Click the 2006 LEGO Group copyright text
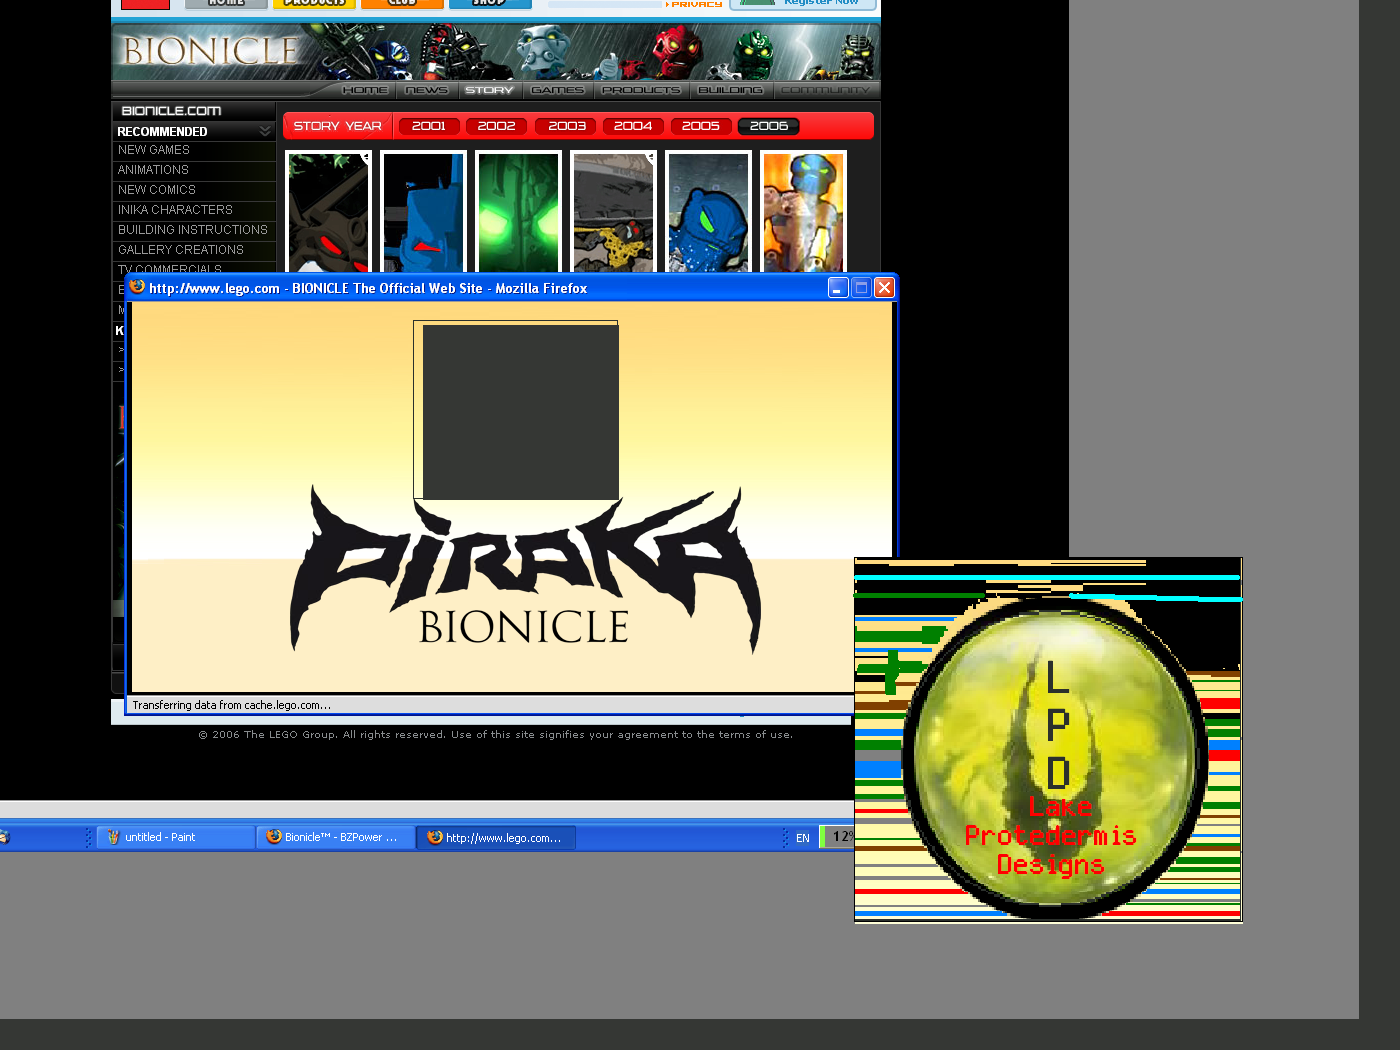The width and height of the screenshot is (1400, 1050). point(495,735)
